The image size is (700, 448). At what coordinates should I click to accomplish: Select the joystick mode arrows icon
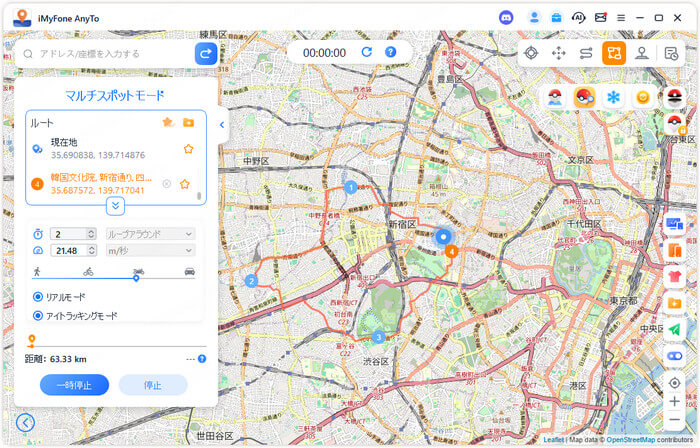(559, 53)
